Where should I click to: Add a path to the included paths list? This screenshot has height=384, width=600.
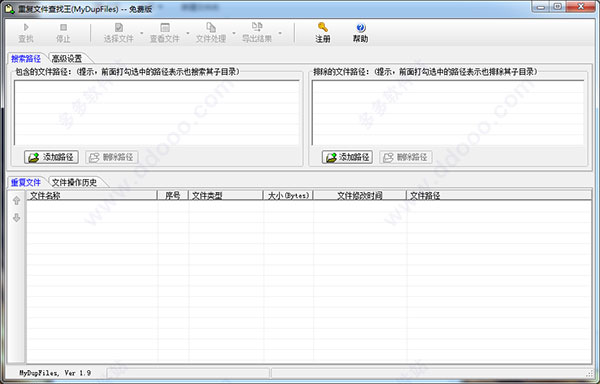click(51, 157)
